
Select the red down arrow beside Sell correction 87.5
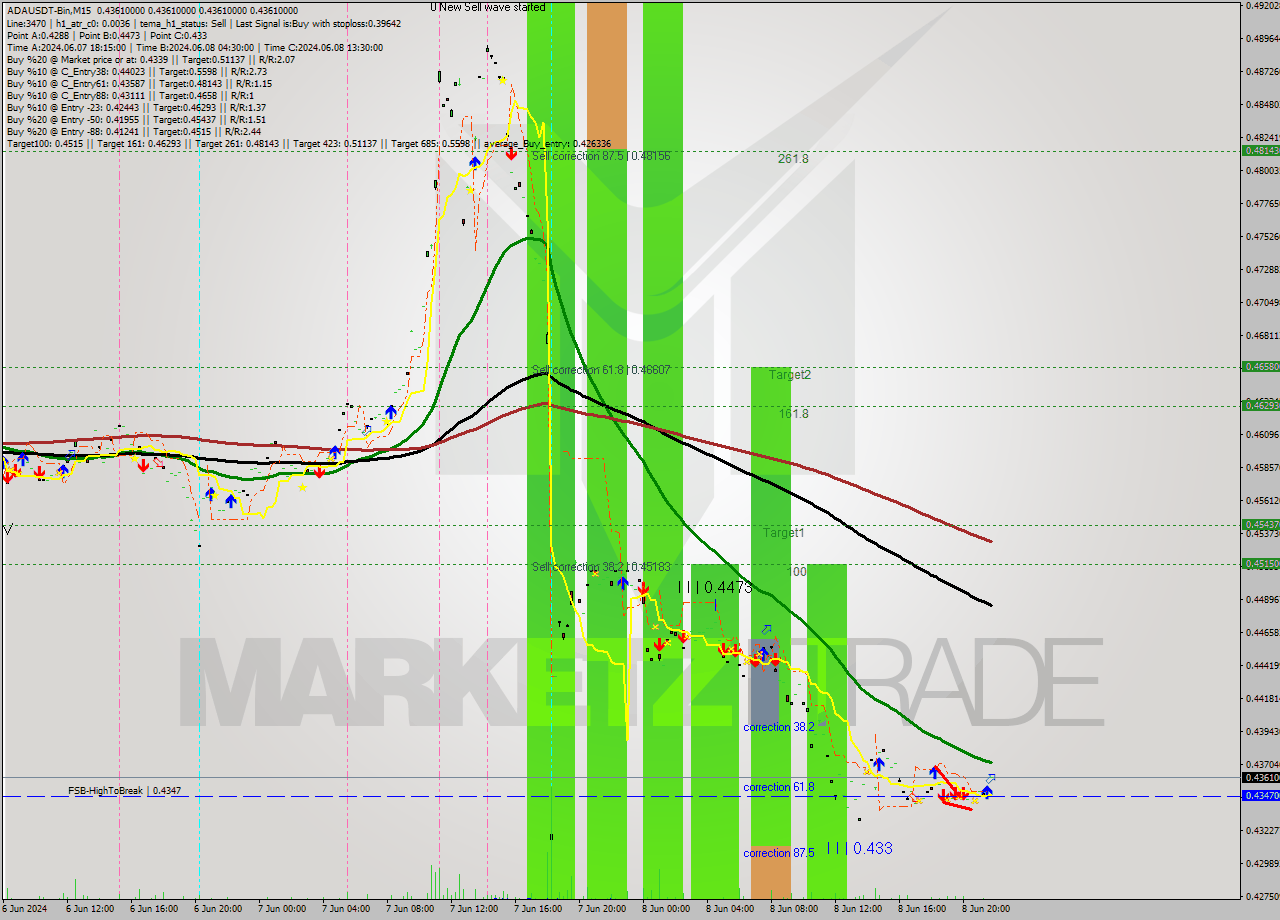point(511,157)
